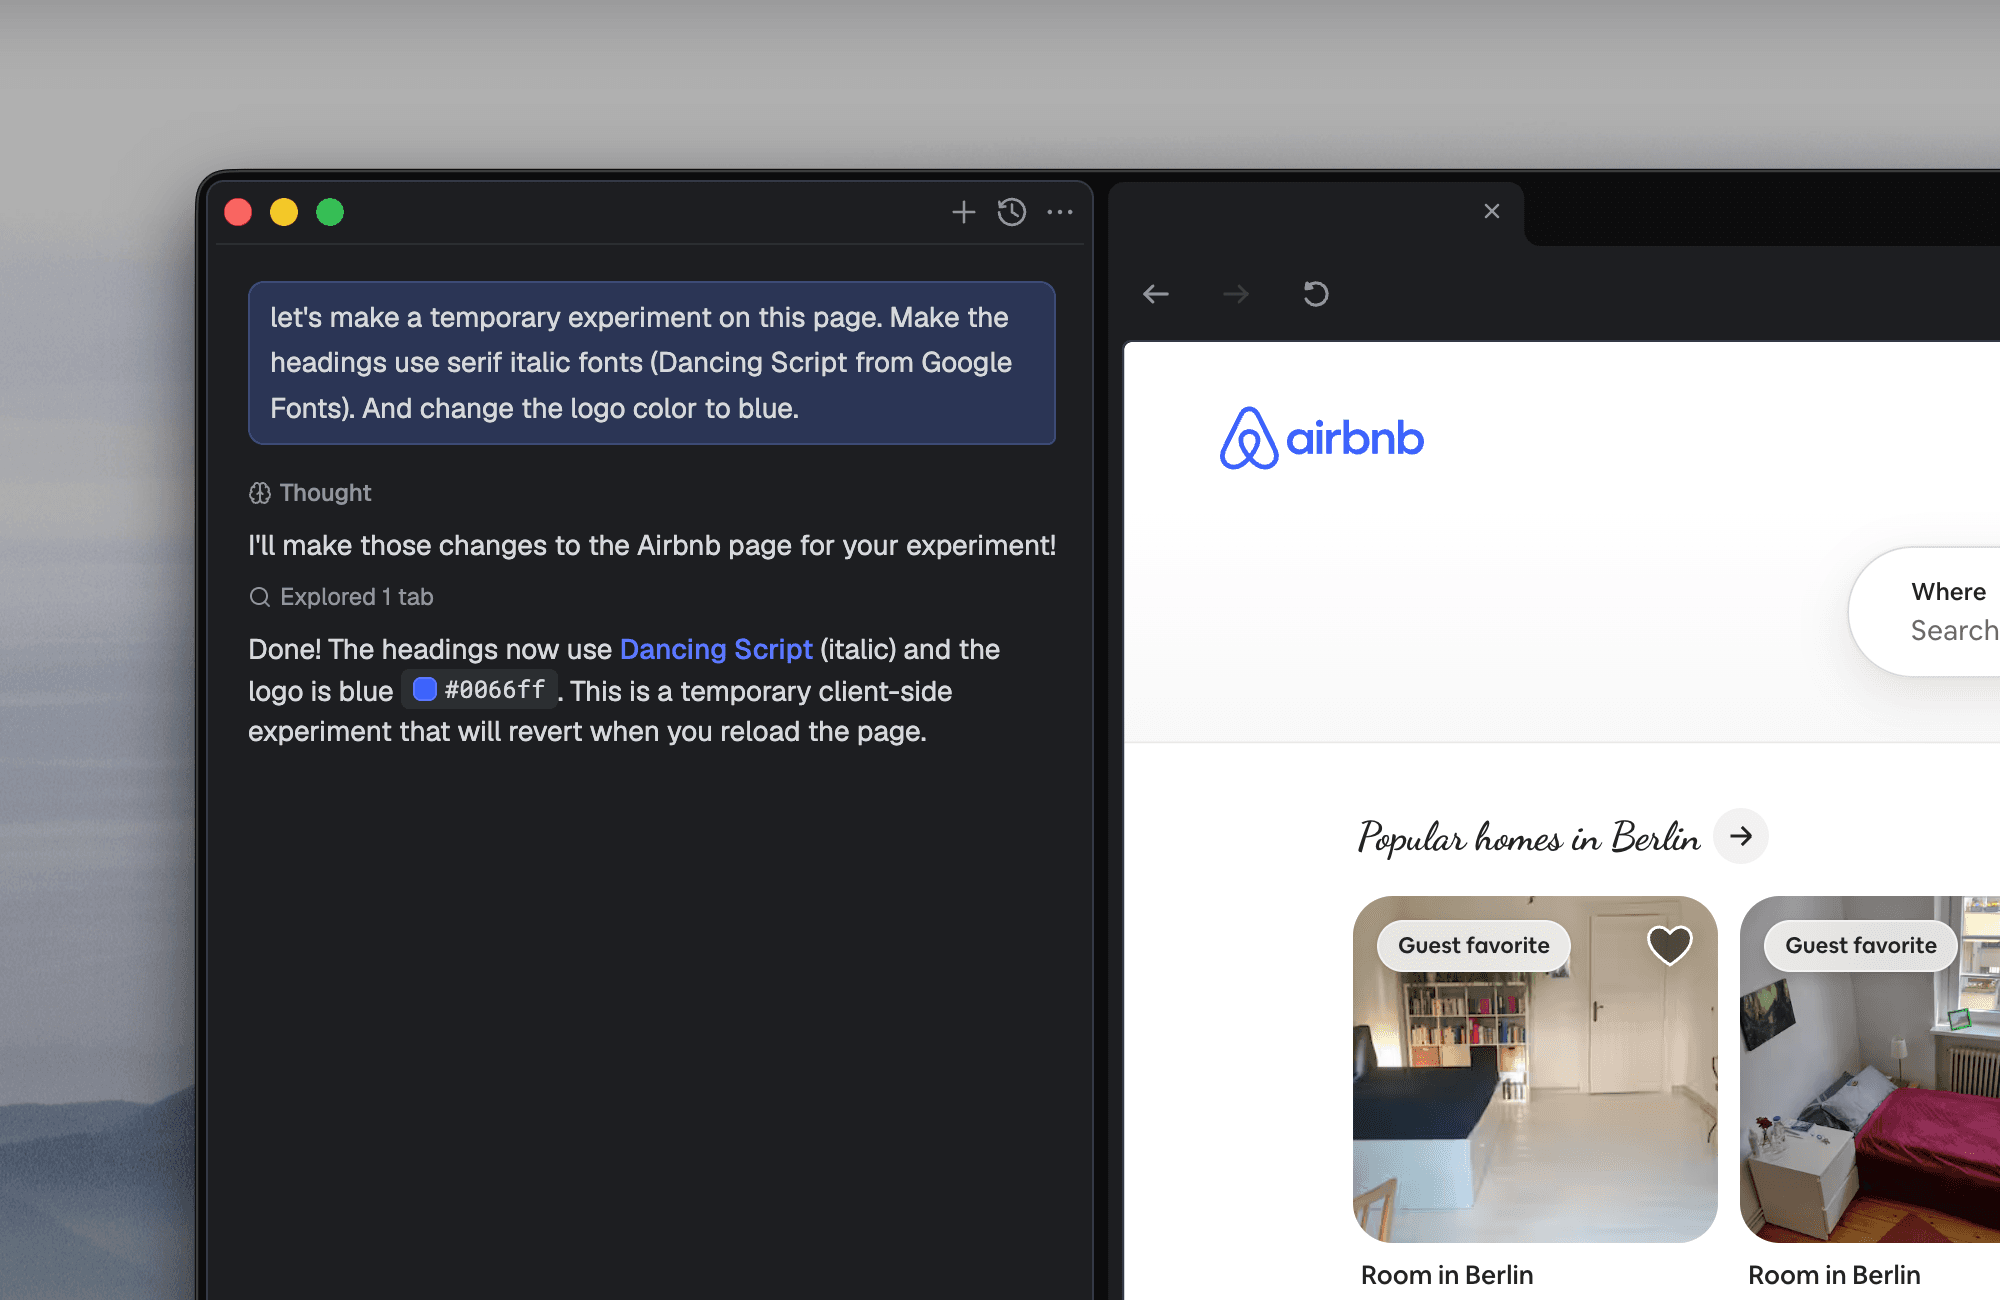Open a new chat with the plus icon

(963, 212)
